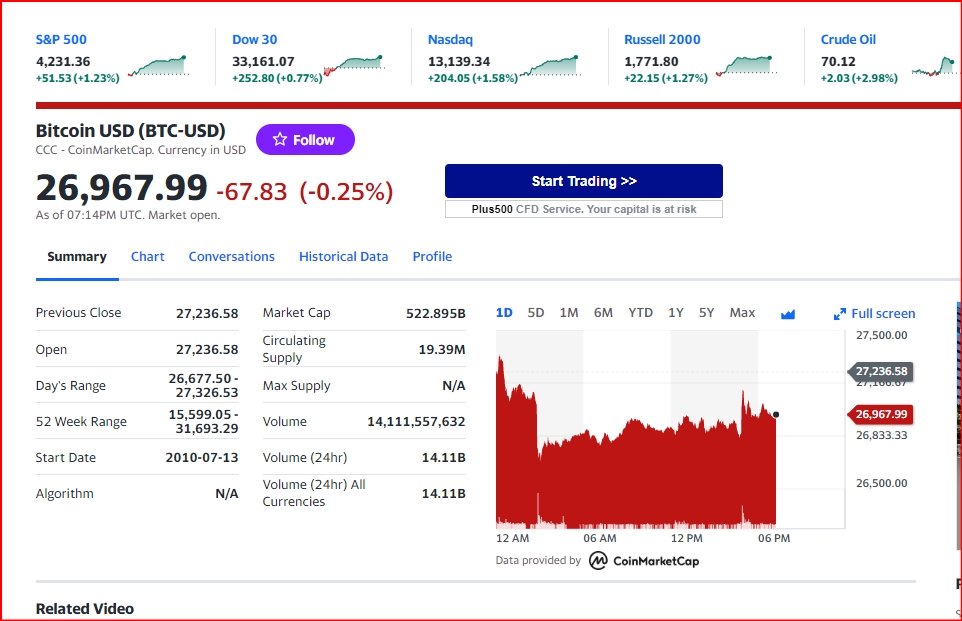
Task: Open the Dow 30 mini sparkline chart
Action: (x=353, y=66)
